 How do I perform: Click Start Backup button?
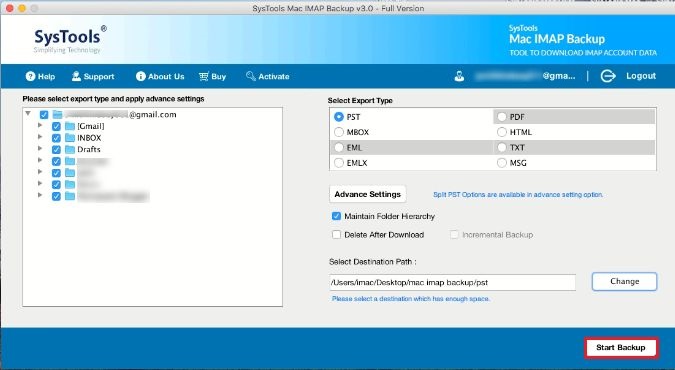(621, 348)
